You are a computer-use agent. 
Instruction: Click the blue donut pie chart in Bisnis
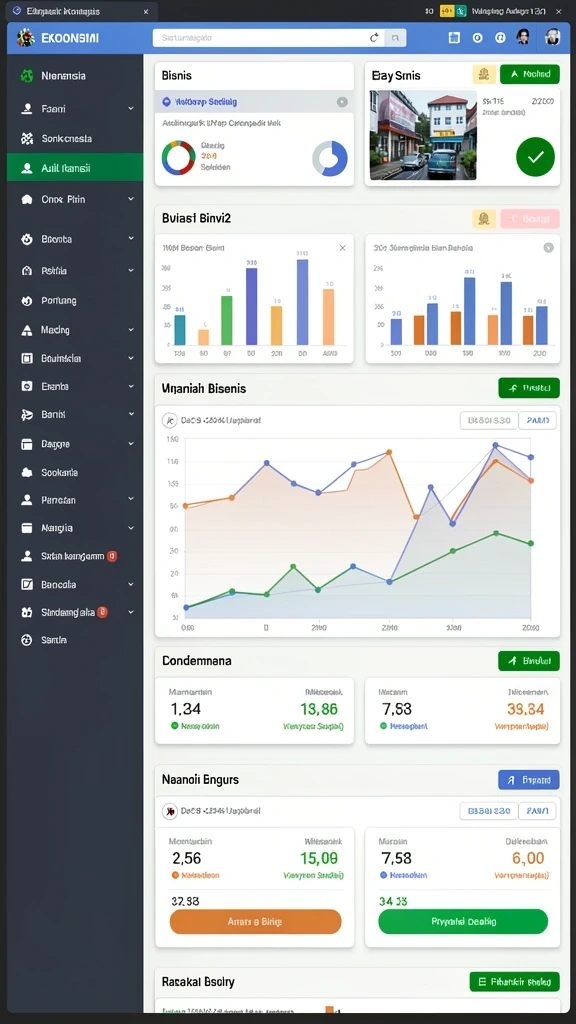330,159
